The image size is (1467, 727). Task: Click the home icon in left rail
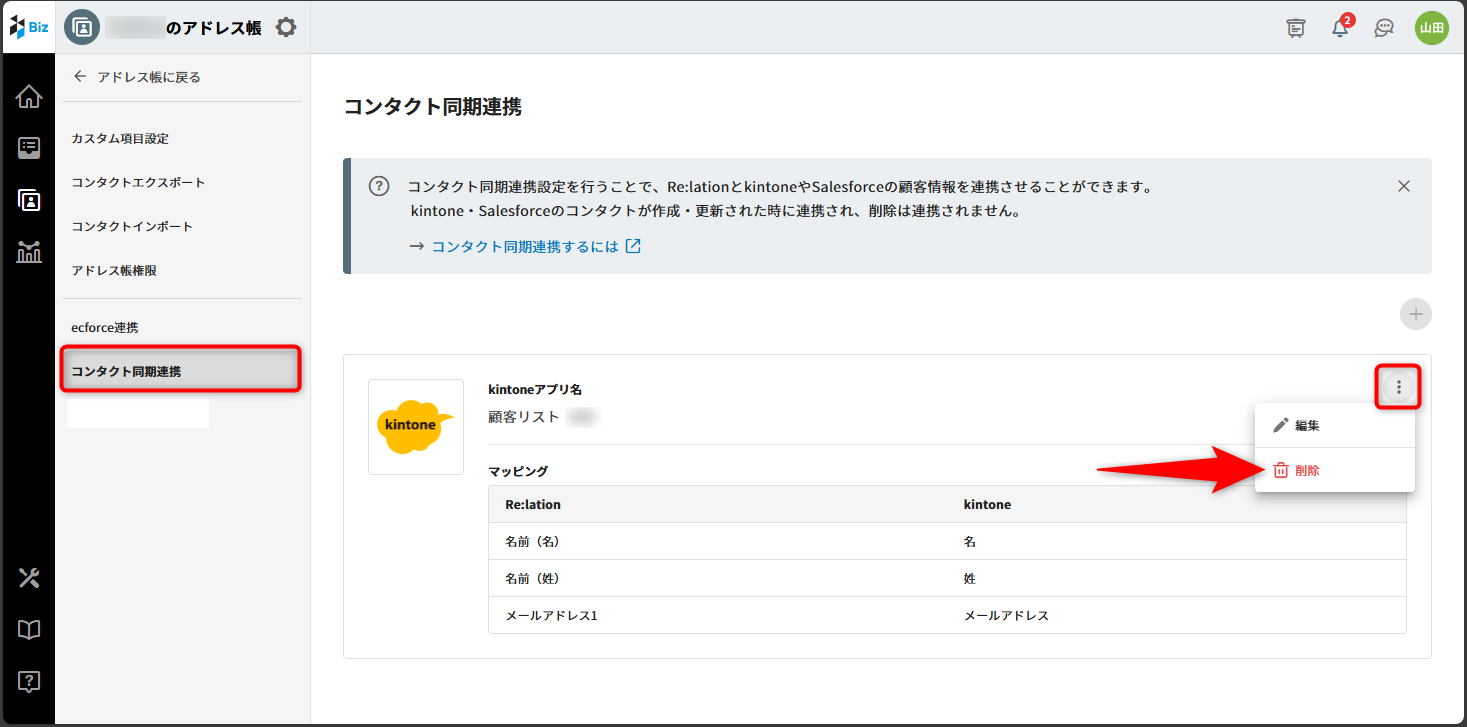point(29,97)
